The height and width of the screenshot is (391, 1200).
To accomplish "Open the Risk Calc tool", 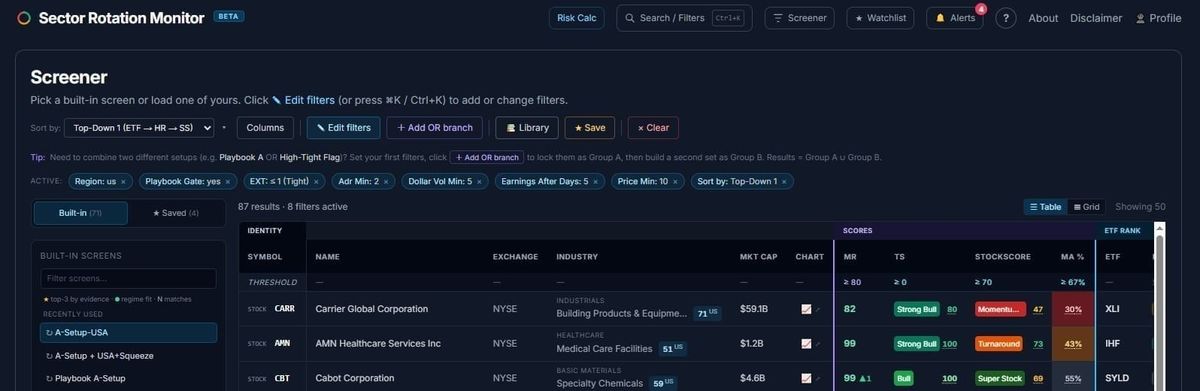I will pyautogui.click(x=577, y=18).
